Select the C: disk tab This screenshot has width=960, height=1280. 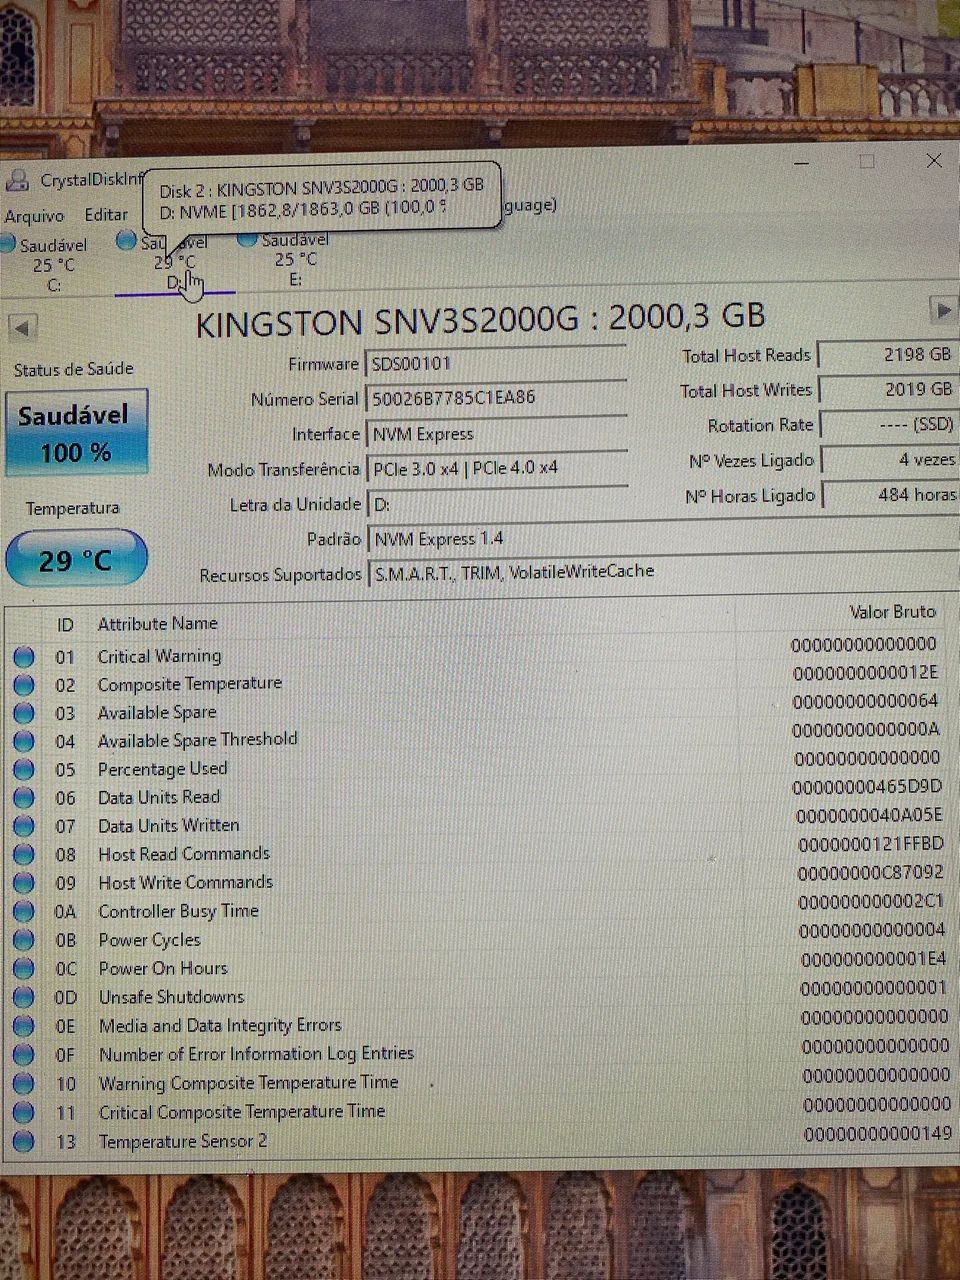pos(47,264)
